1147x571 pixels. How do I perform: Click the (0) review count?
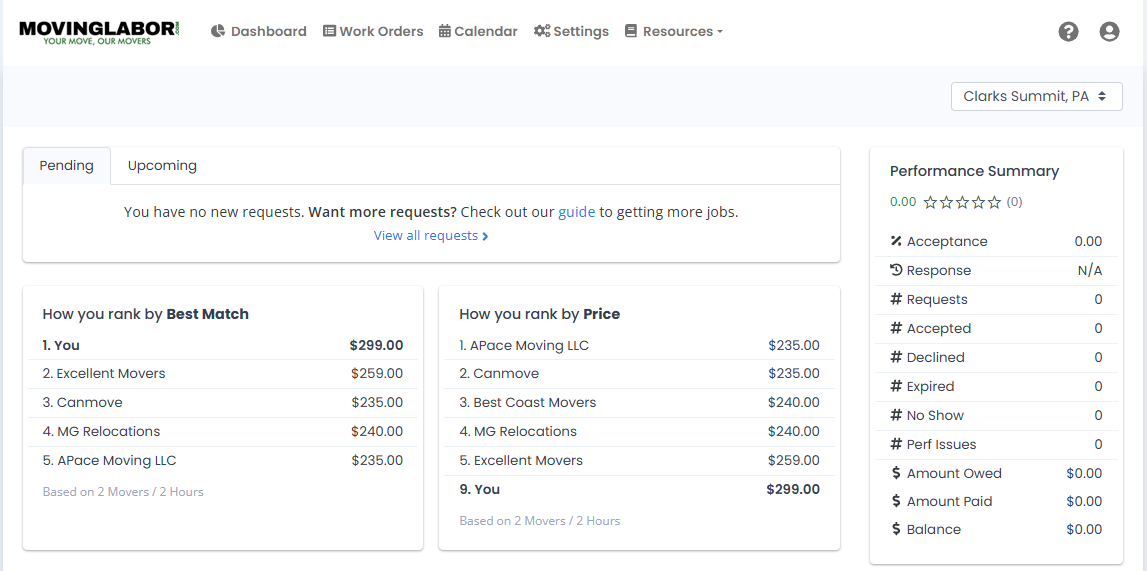pyautogui.click(x=1015, y=203)
